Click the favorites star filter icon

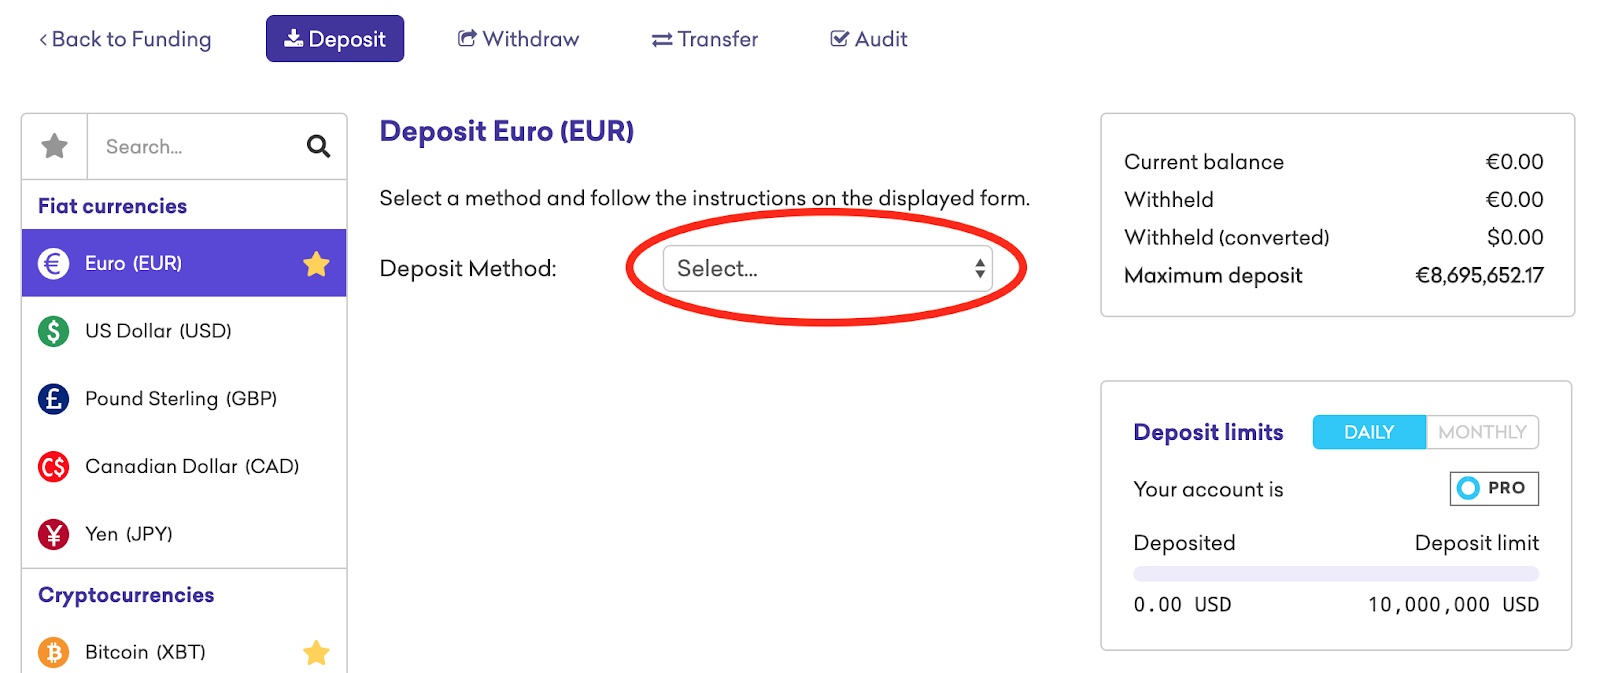[x=55, y=146]
